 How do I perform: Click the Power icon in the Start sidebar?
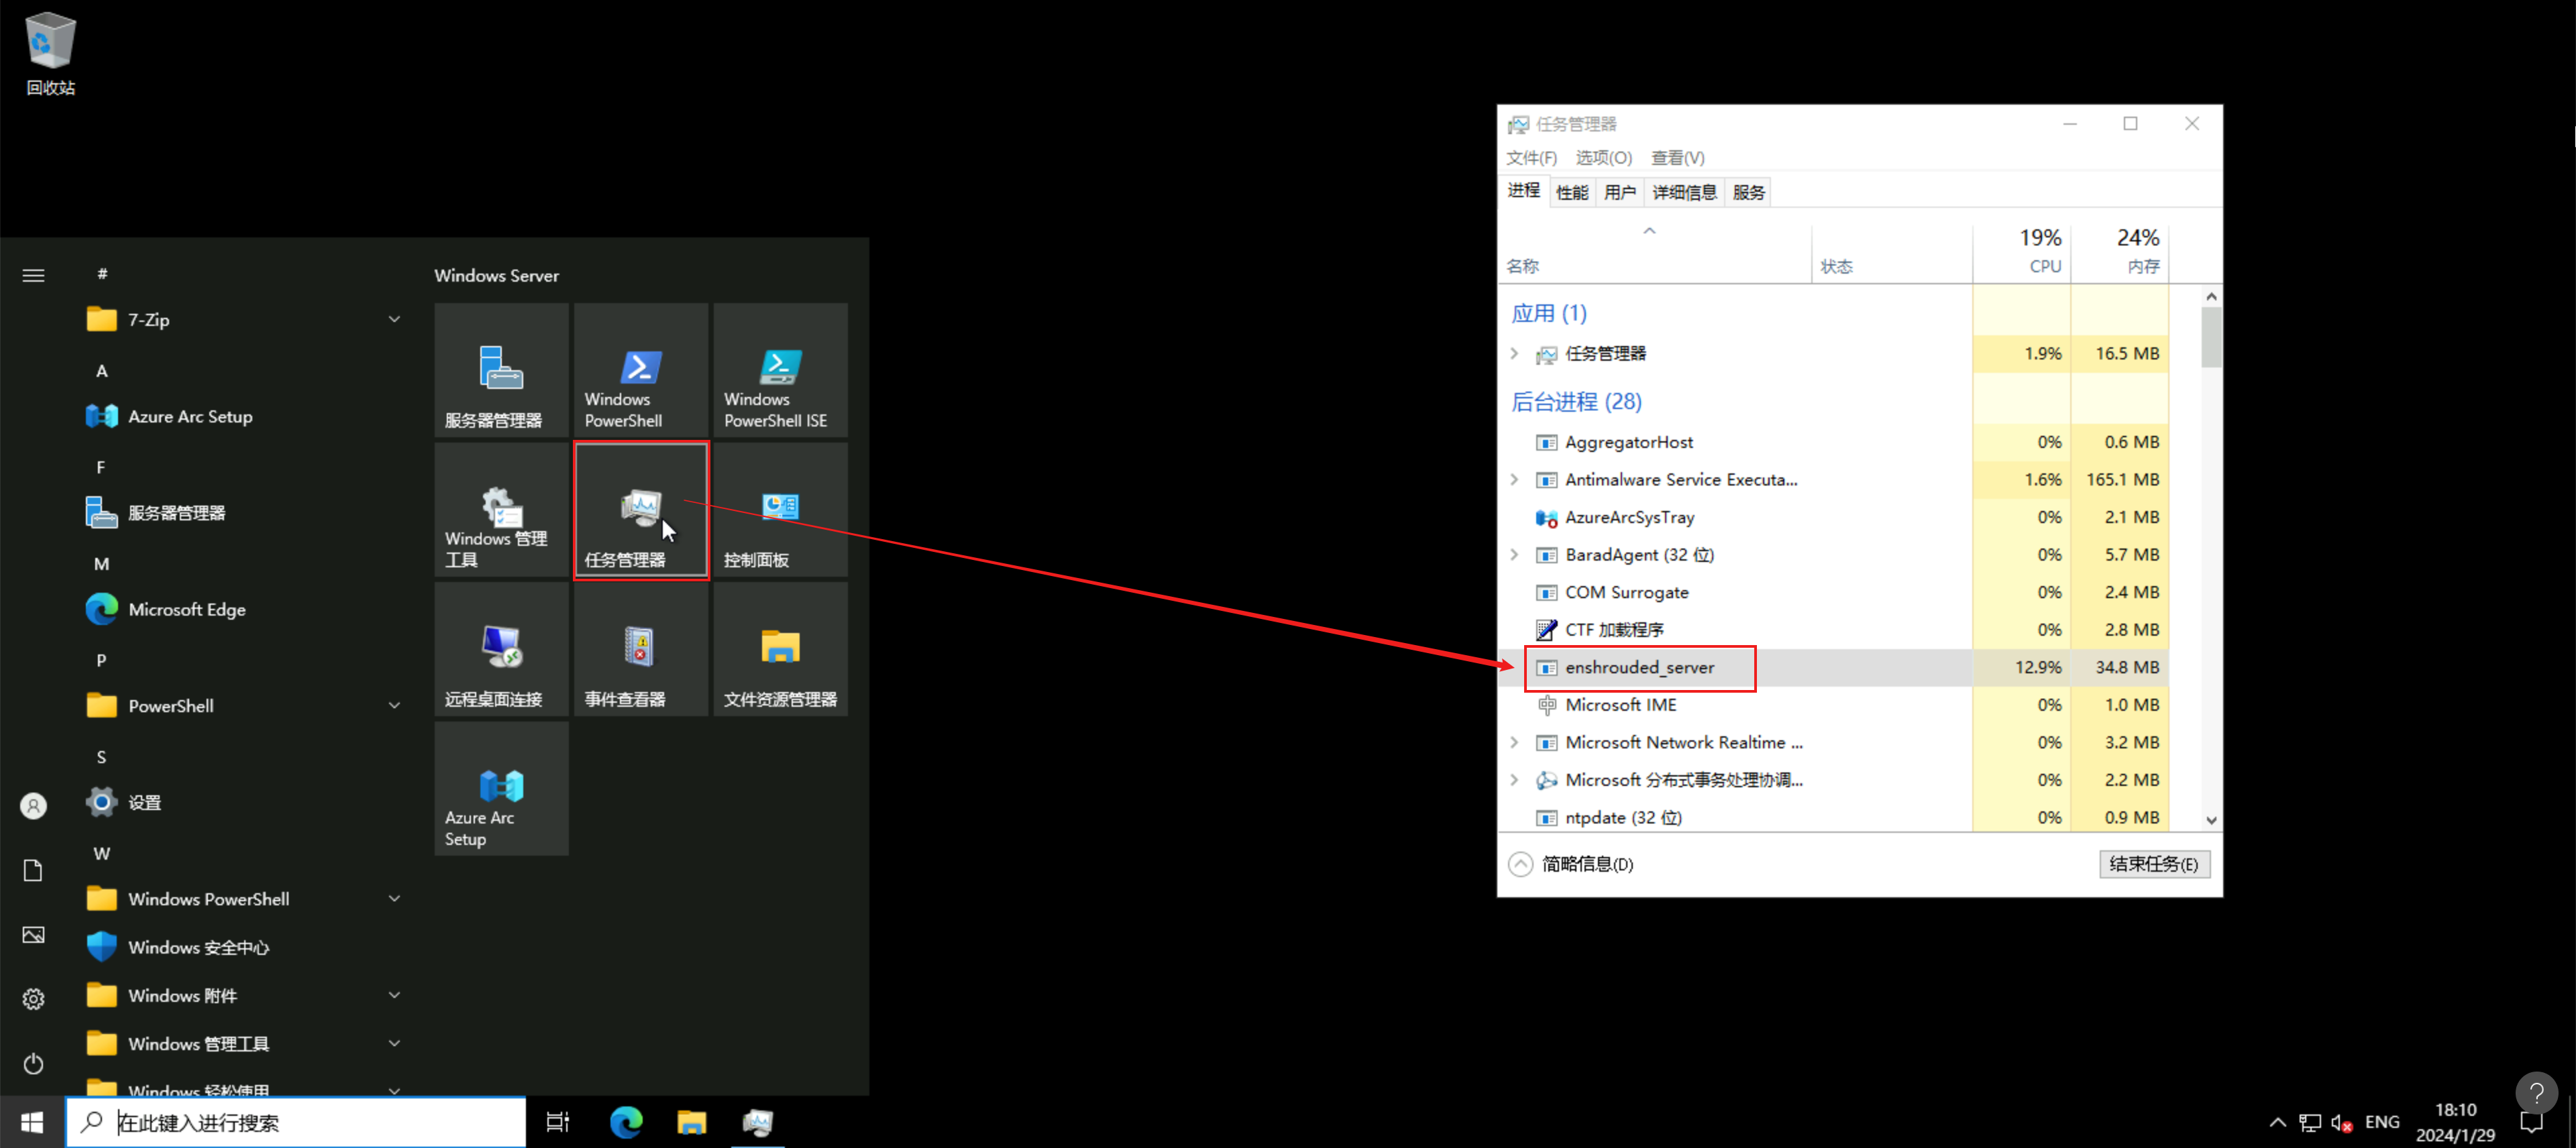coord(33,1063)
